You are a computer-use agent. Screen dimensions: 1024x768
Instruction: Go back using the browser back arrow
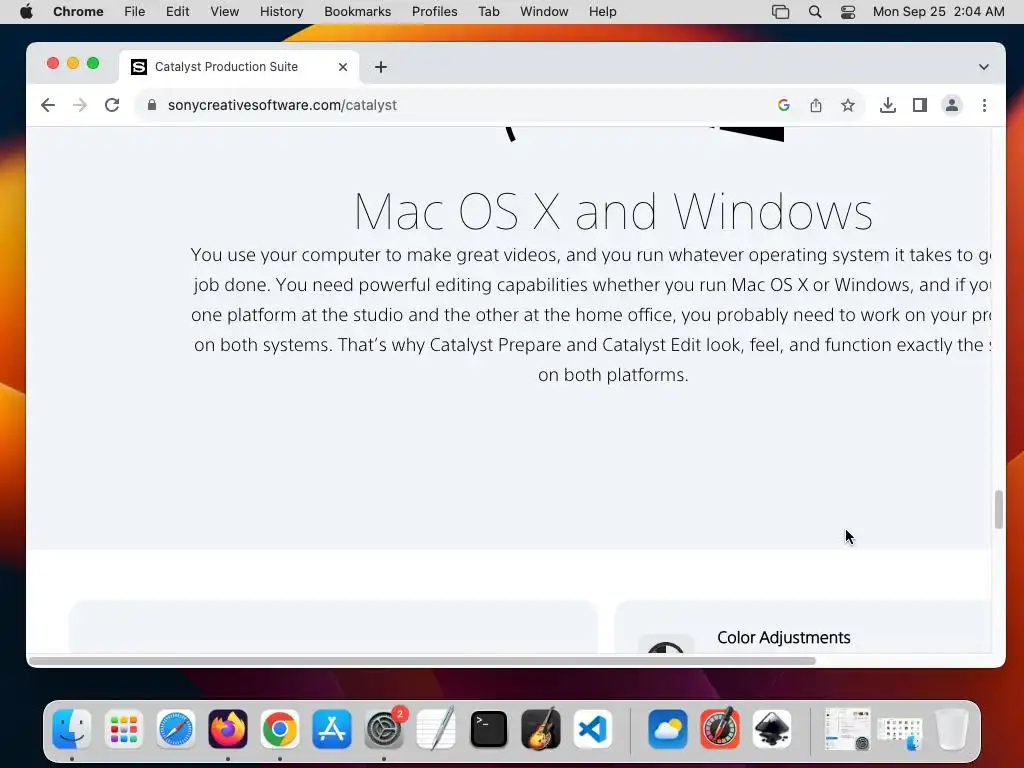point(48,105)
